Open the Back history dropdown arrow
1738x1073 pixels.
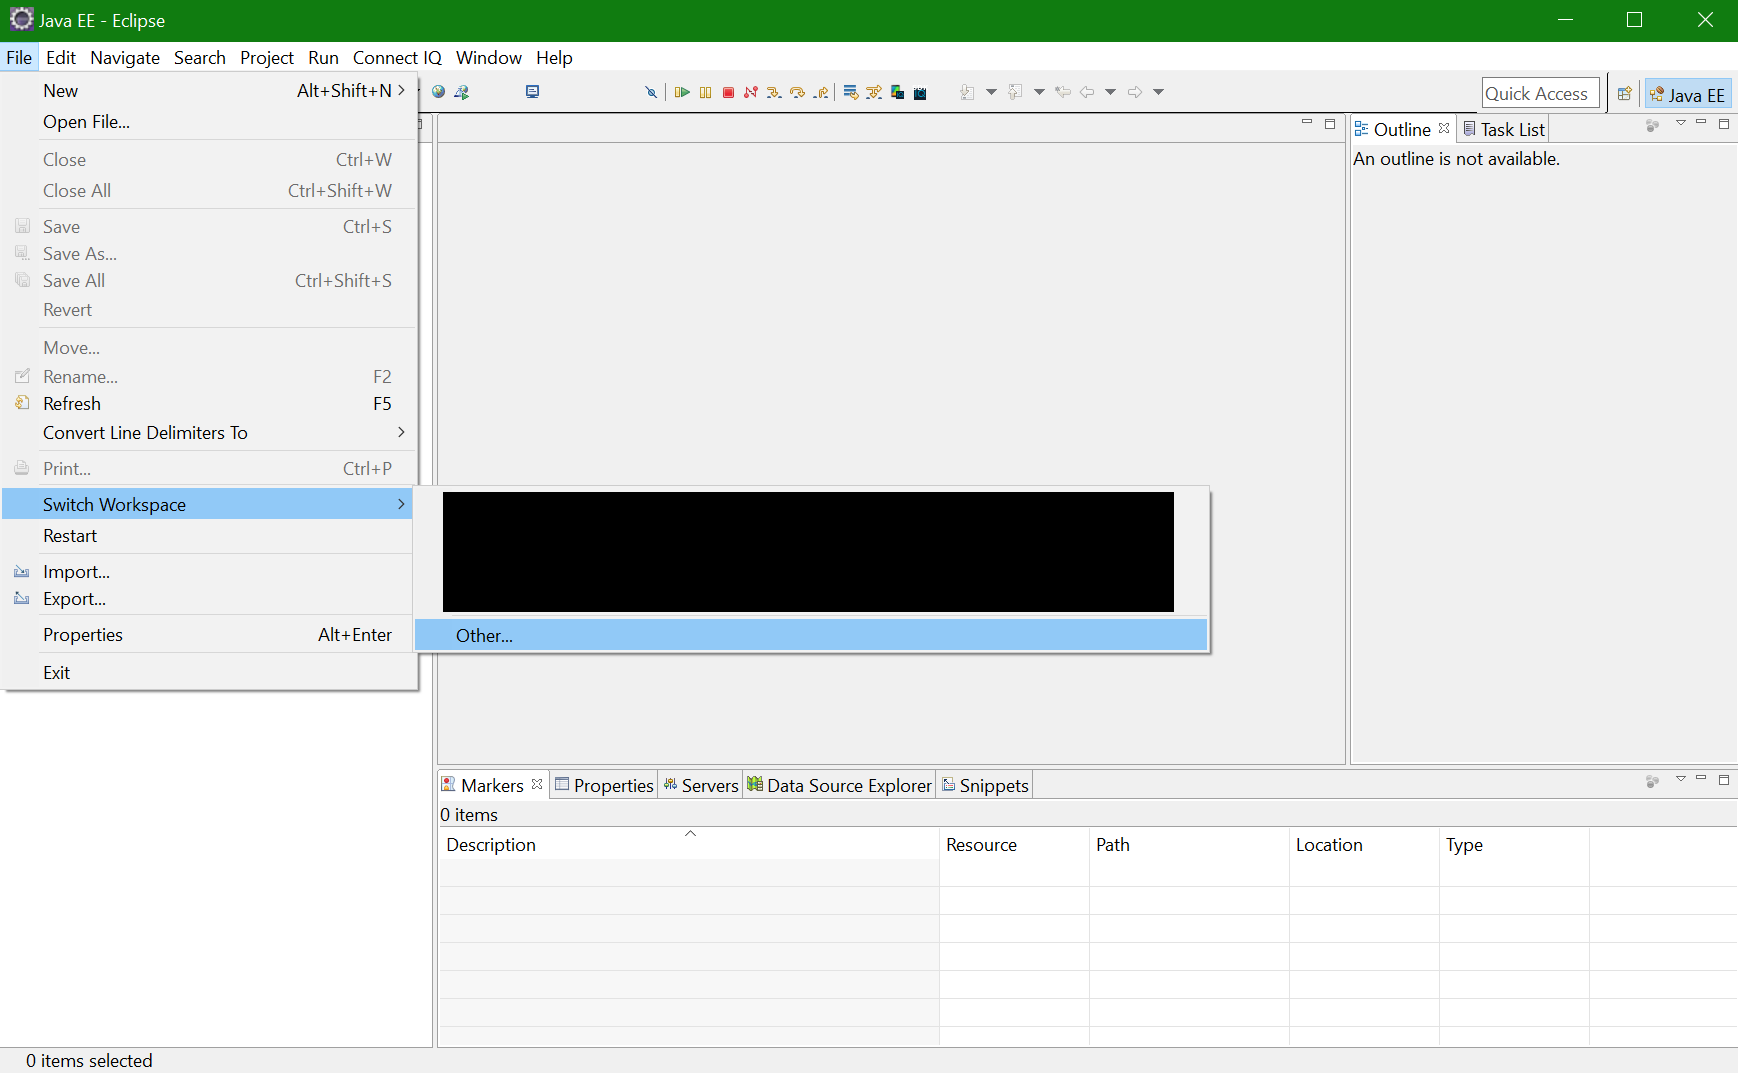click(1110, 92)
